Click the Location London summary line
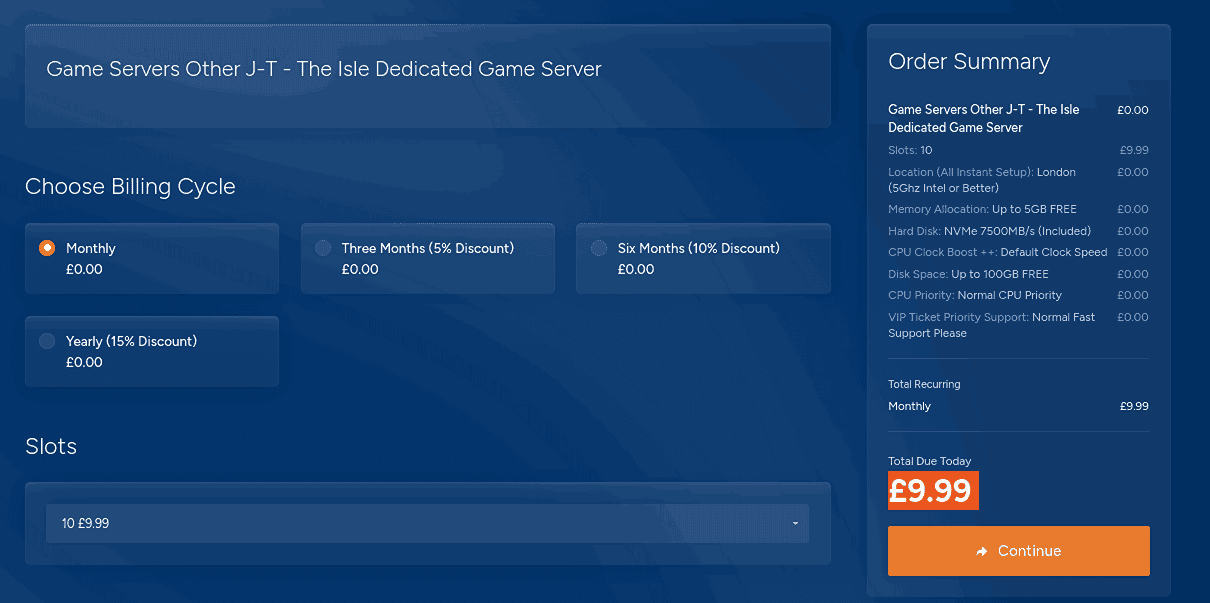The height and width of the screenshot is (603, 1210). (x=981, y=180)
